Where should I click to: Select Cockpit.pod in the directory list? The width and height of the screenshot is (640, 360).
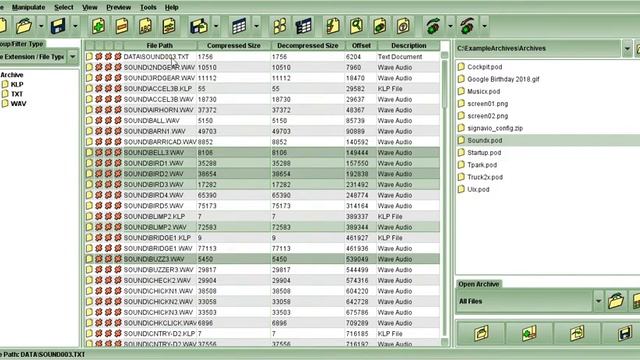(x=484, y=67)
